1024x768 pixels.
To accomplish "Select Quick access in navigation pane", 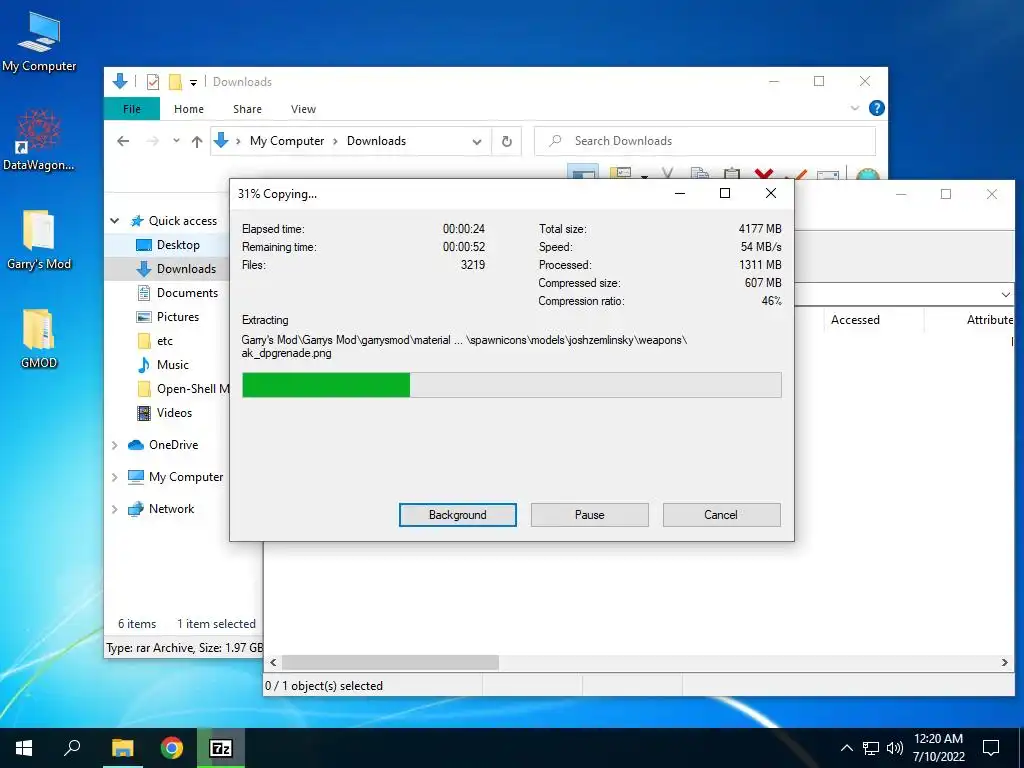I will [x=174, y=221].
